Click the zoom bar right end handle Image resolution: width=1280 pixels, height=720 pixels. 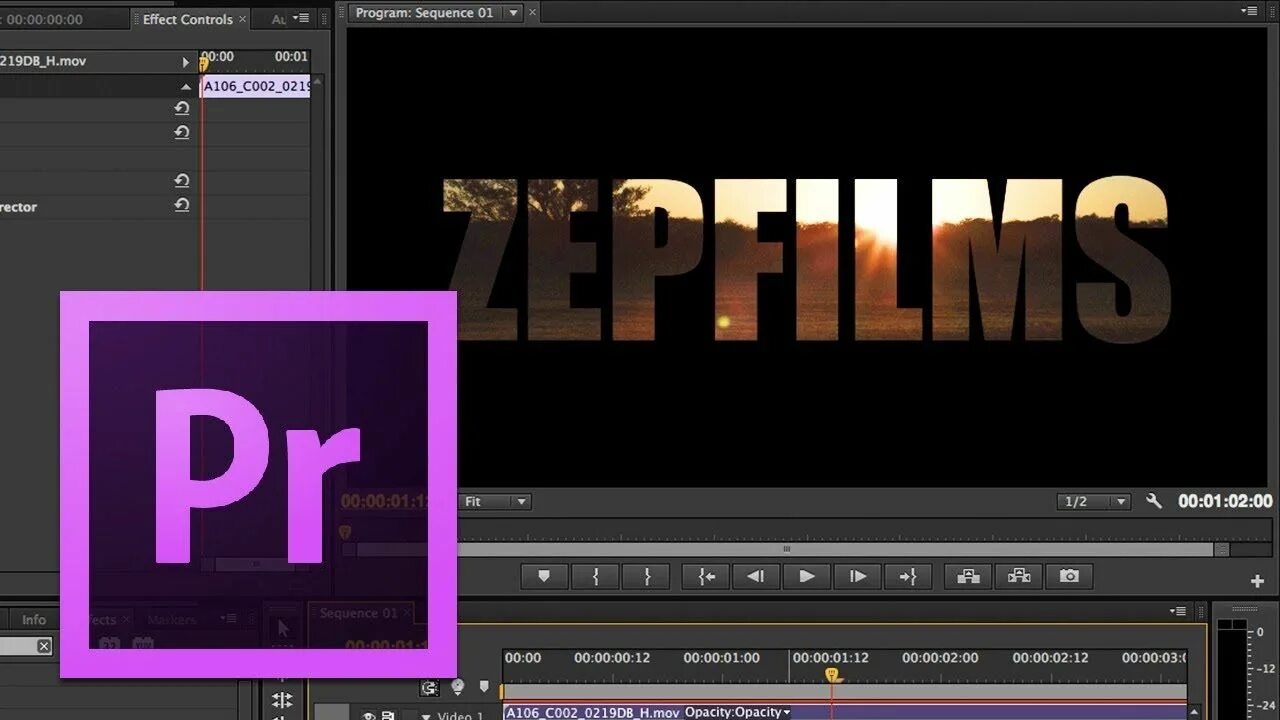tap(1222, 549)
